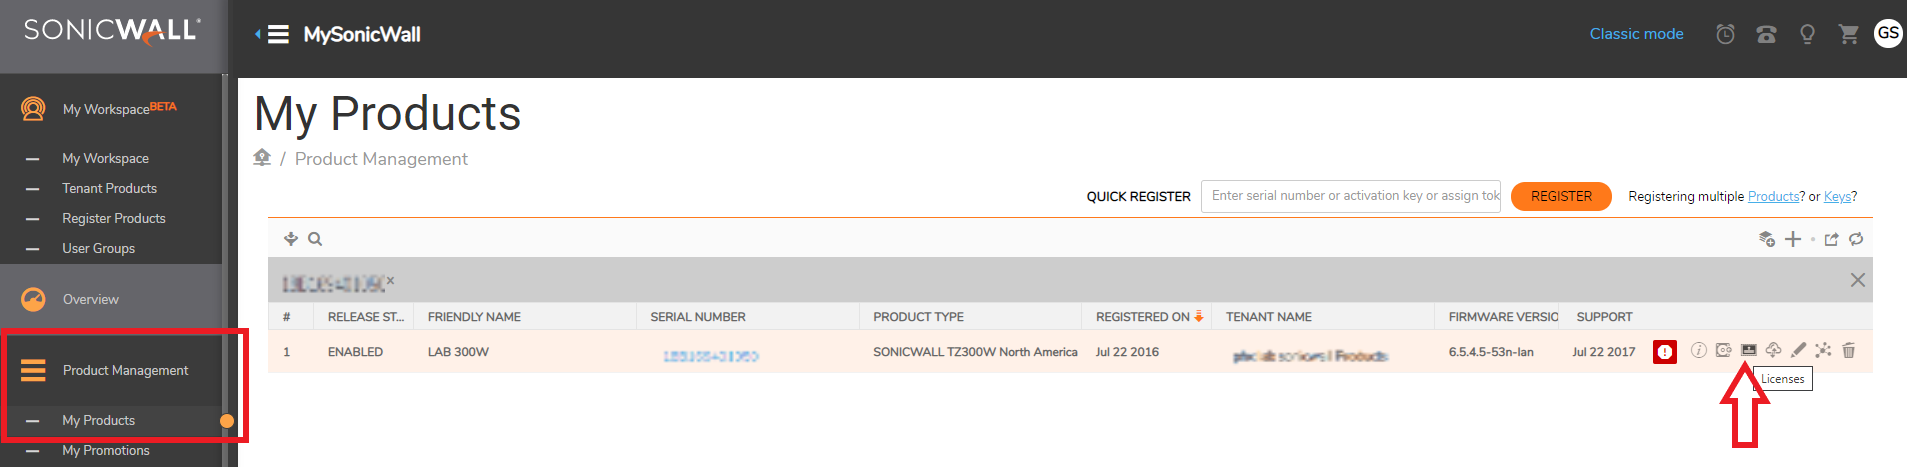Switch to Classic mode link

coord(1636,34)
